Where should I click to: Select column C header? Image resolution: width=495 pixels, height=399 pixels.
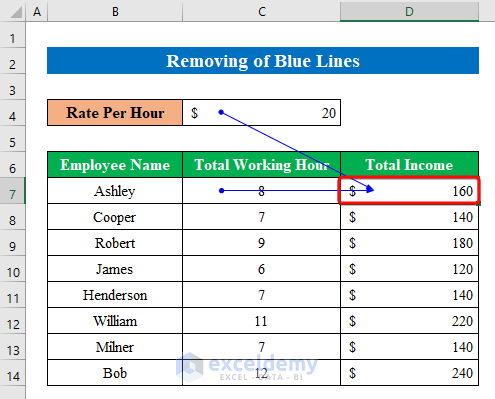(261, 11)
